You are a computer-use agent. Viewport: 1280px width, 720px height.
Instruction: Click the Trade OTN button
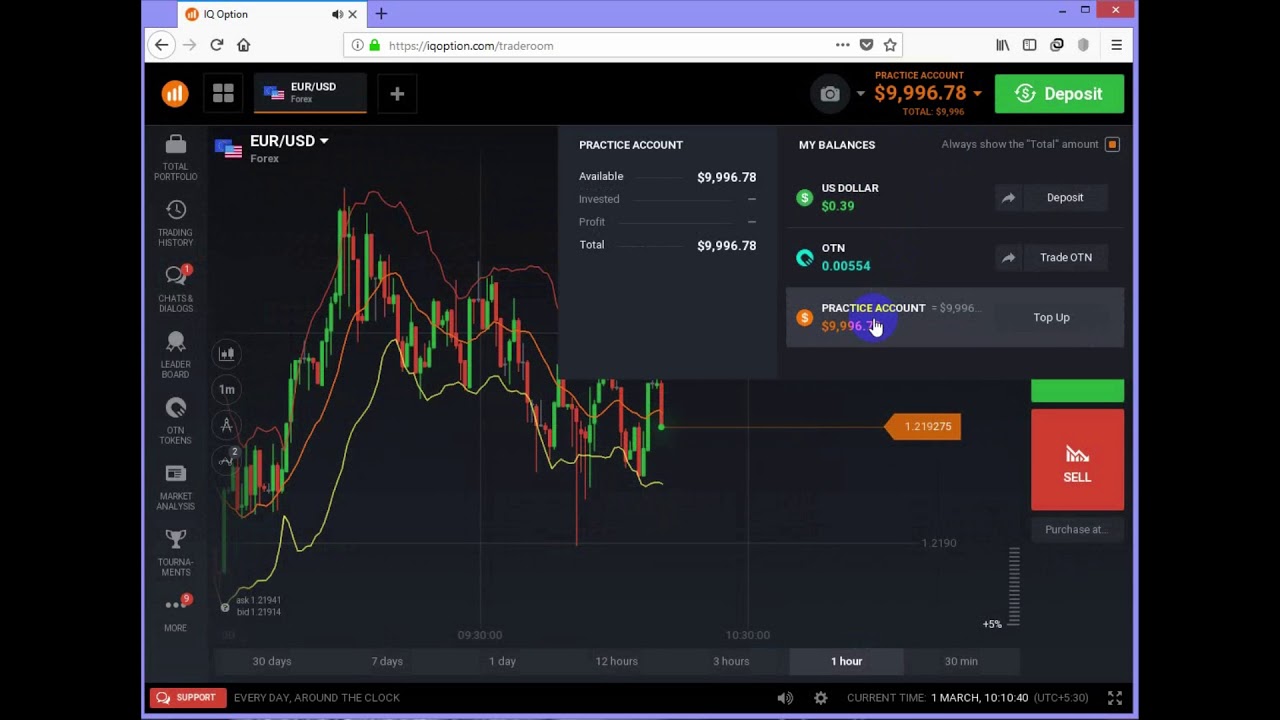click(x=1065, y=258)
